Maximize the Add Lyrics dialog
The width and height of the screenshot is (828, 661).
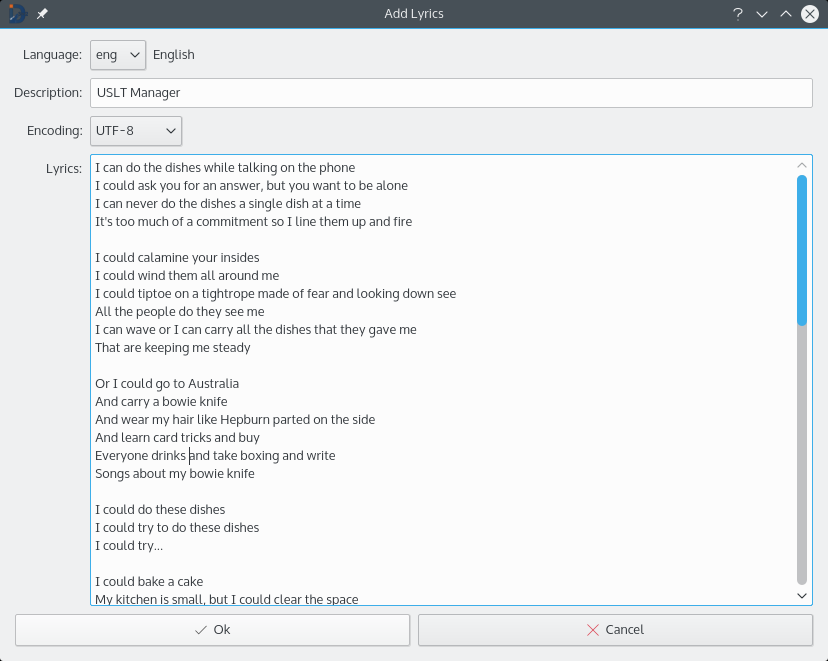(786, 14)
